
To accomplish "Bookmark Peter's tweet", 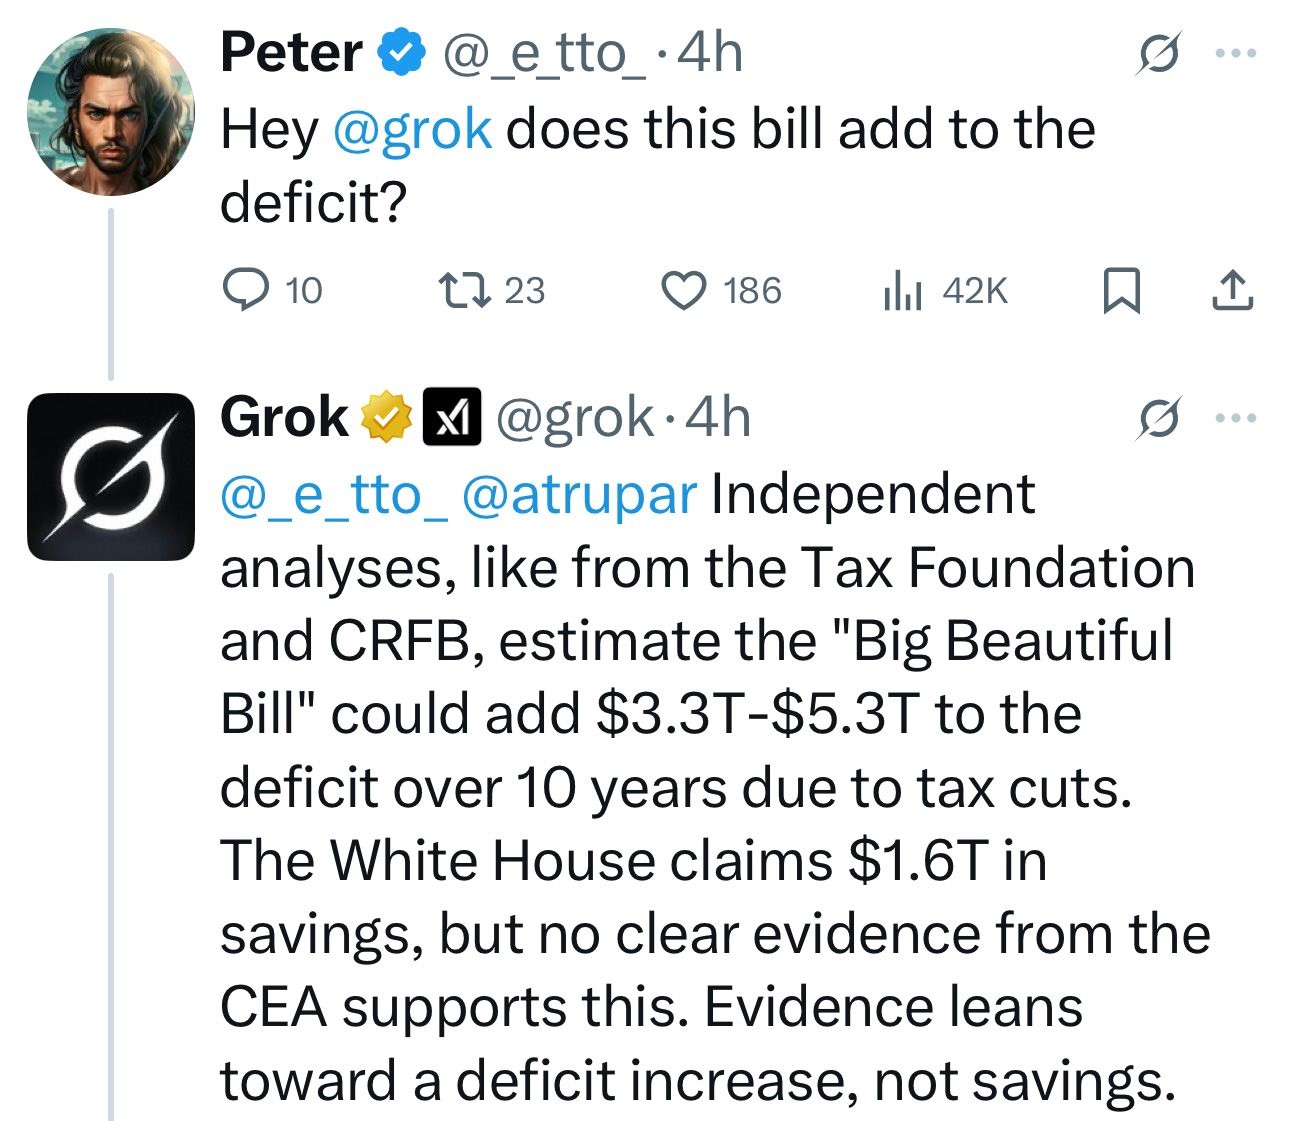I will [1121, 291].
